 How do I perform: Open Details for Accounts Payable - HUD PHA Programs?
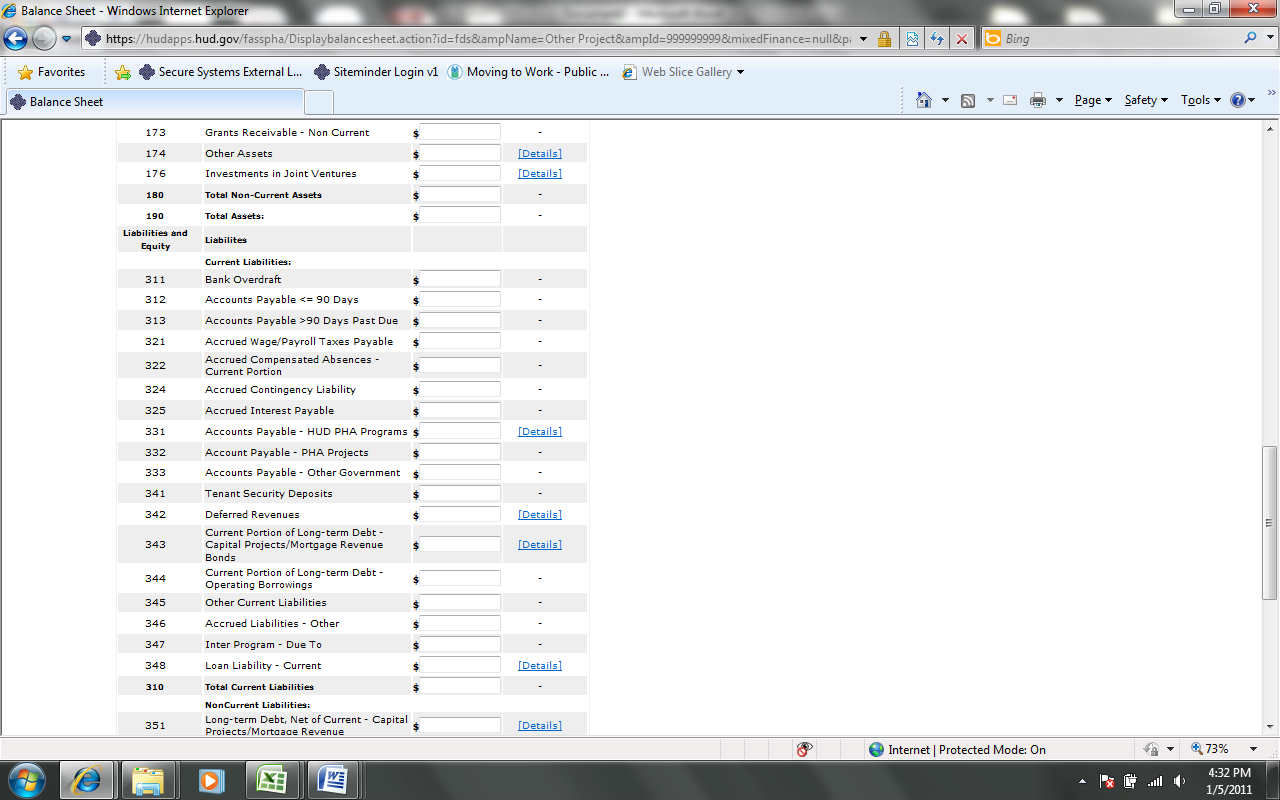point(540,432)
